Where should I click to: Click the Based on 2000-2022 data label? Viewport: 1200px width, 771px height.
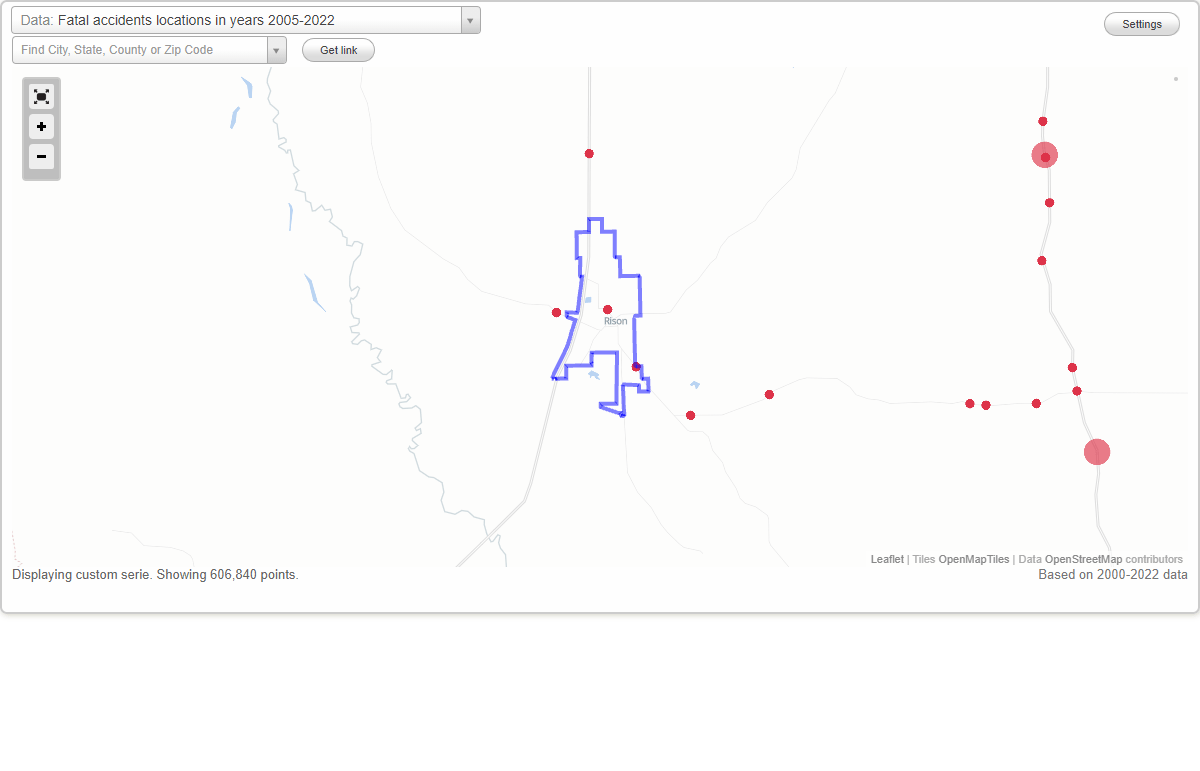[1112, 575]
